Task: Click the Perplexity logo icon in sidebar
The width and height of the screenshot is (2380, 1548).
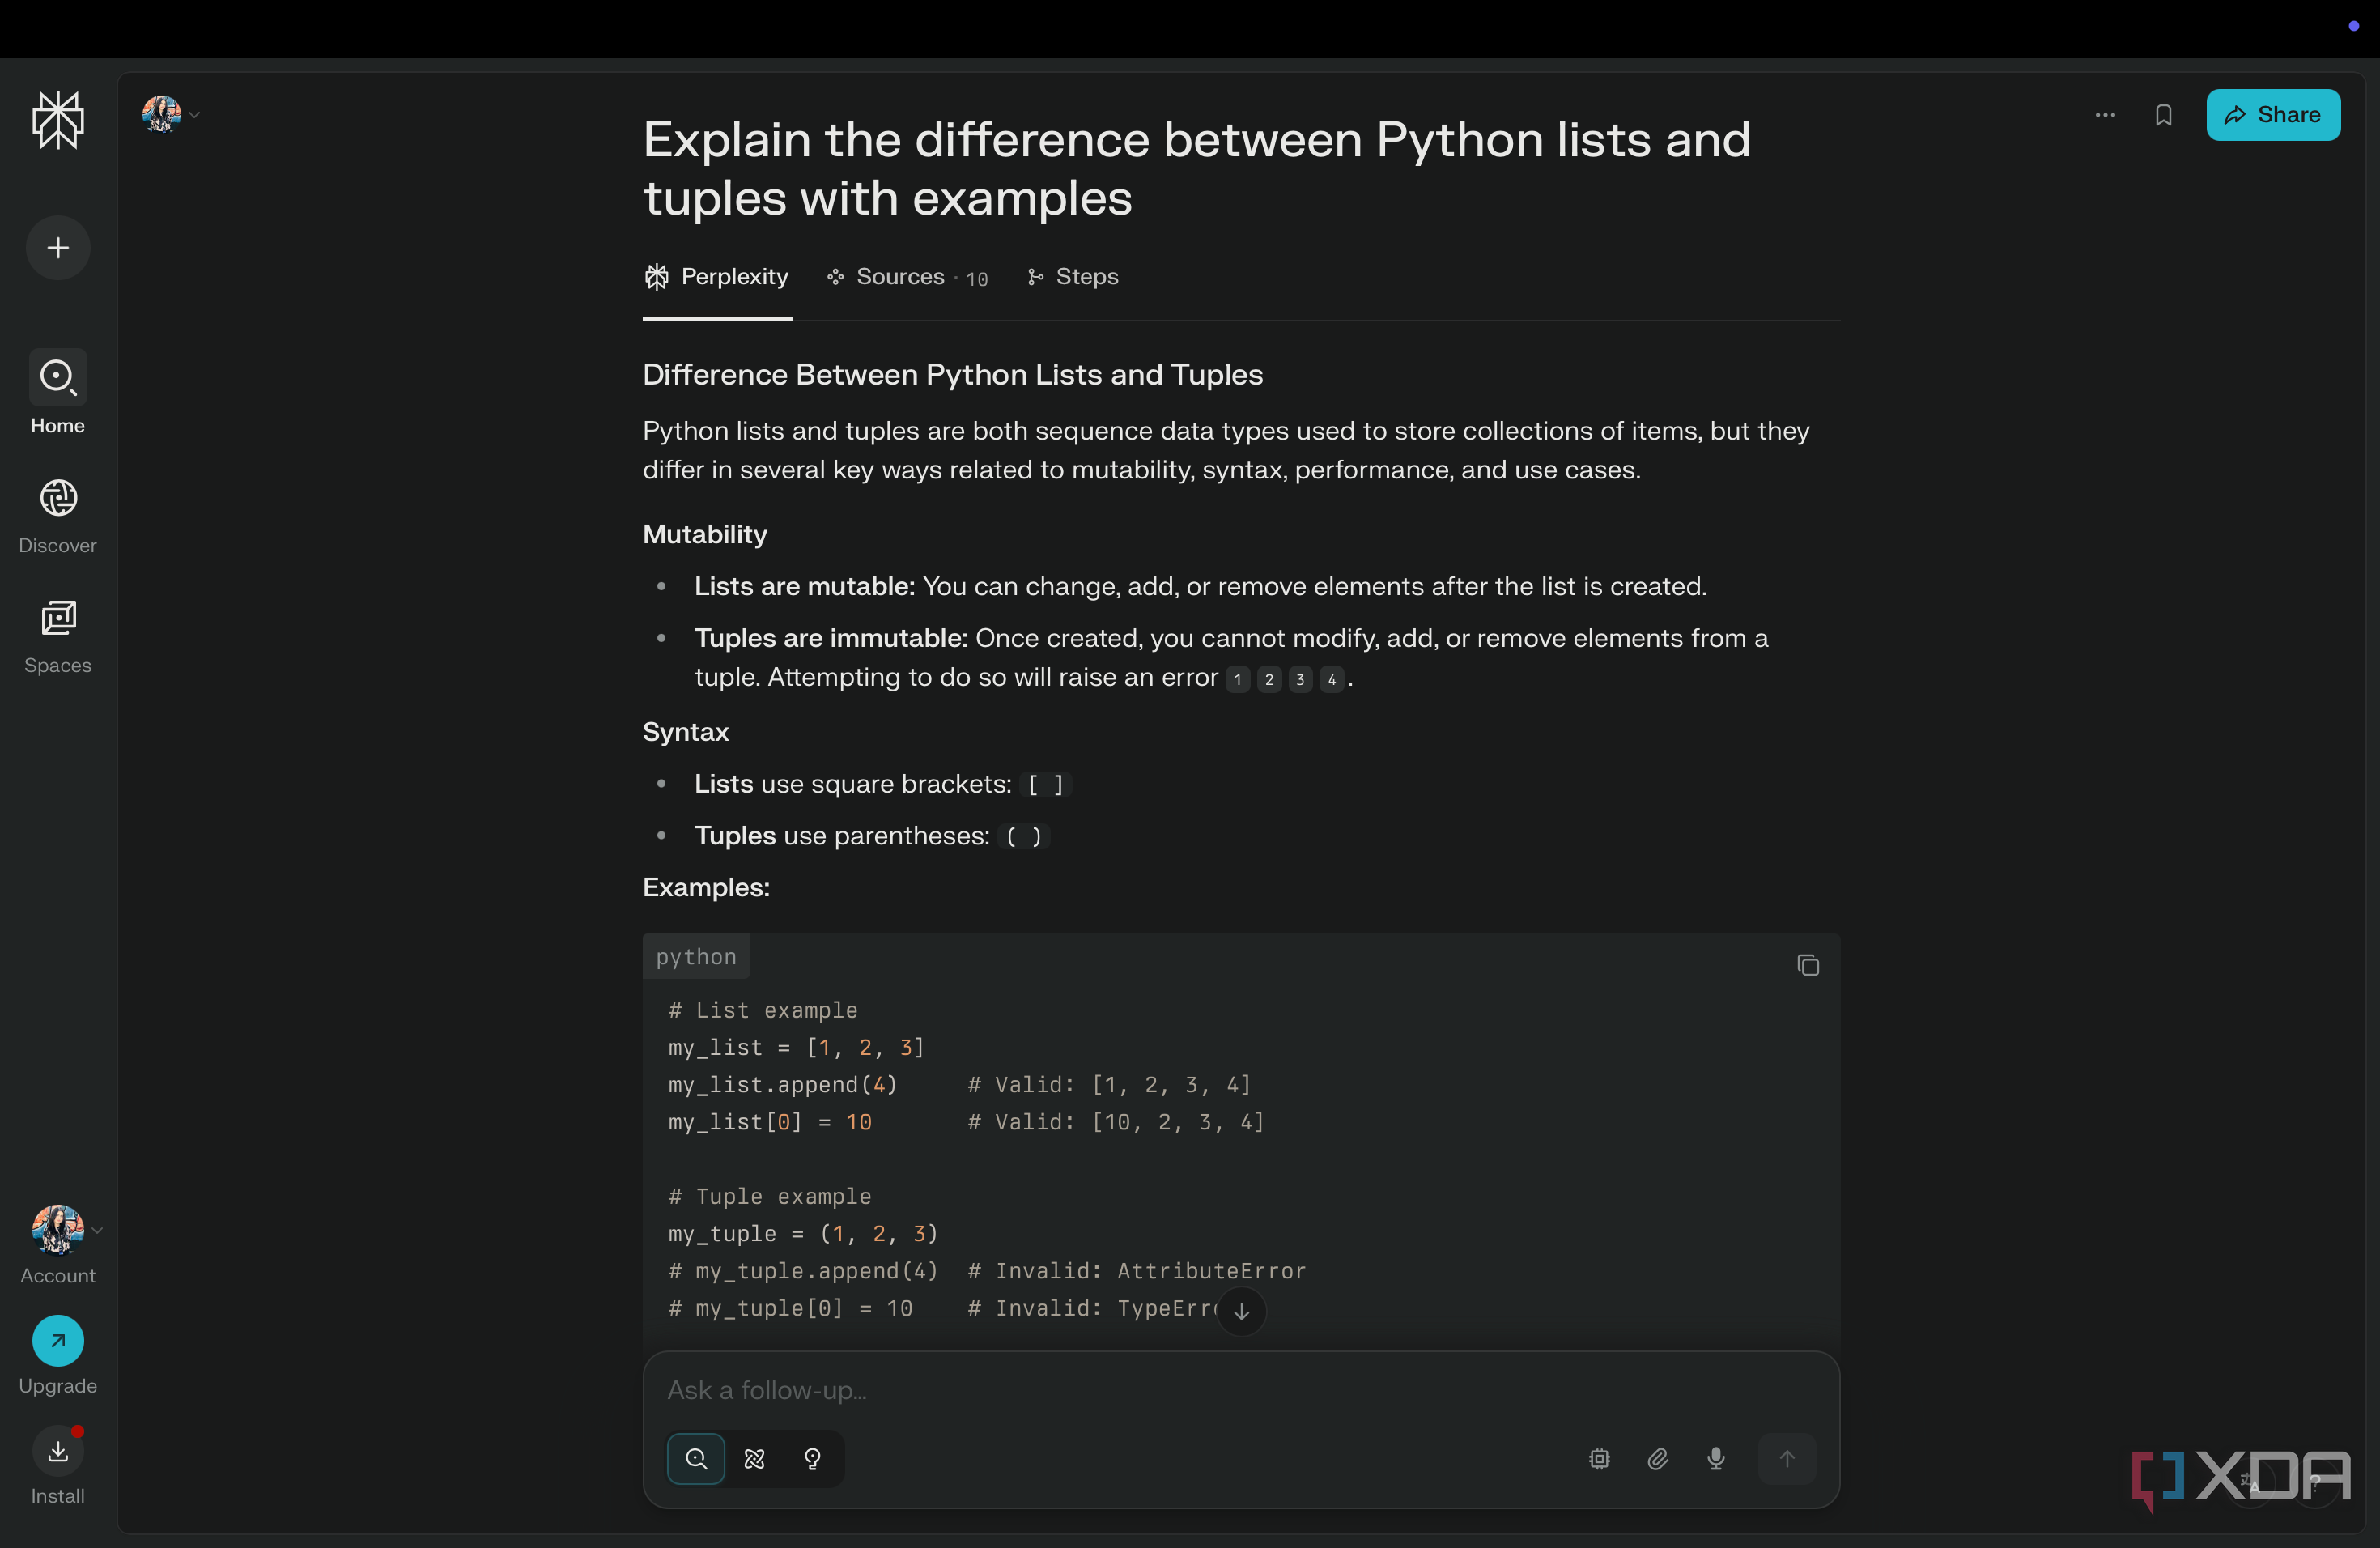Action: (58, 120)
